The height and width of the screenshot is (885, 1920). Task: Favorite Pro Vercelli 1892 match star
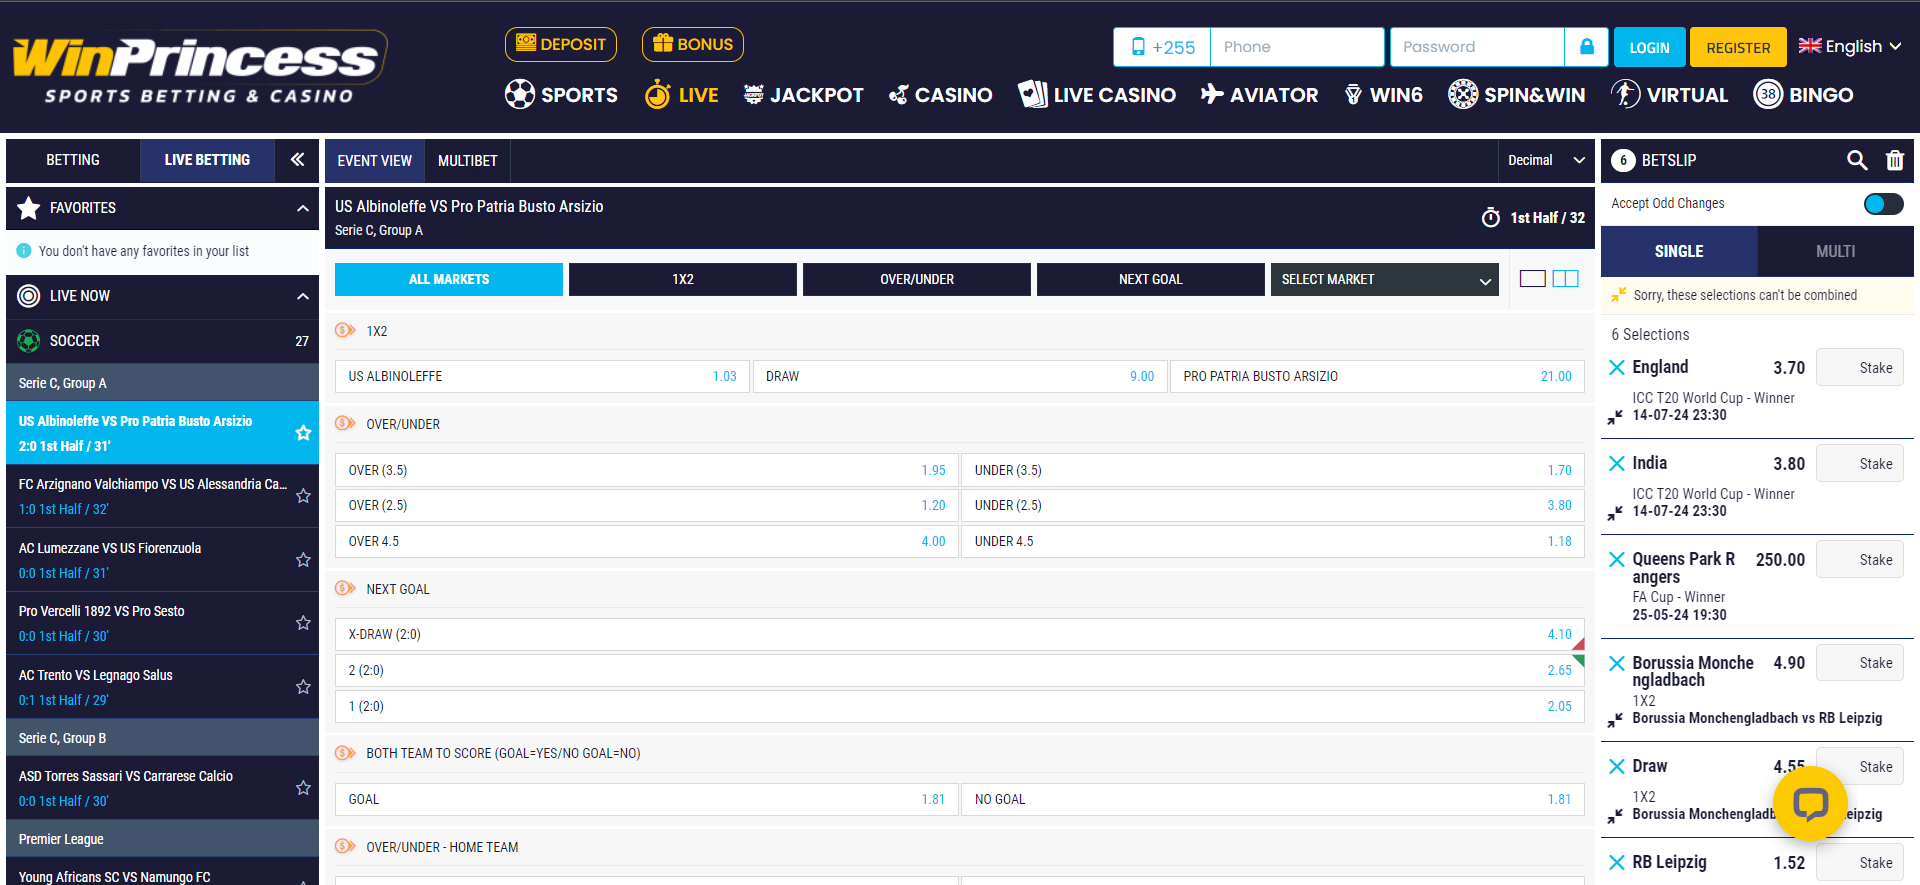(303, 623)
